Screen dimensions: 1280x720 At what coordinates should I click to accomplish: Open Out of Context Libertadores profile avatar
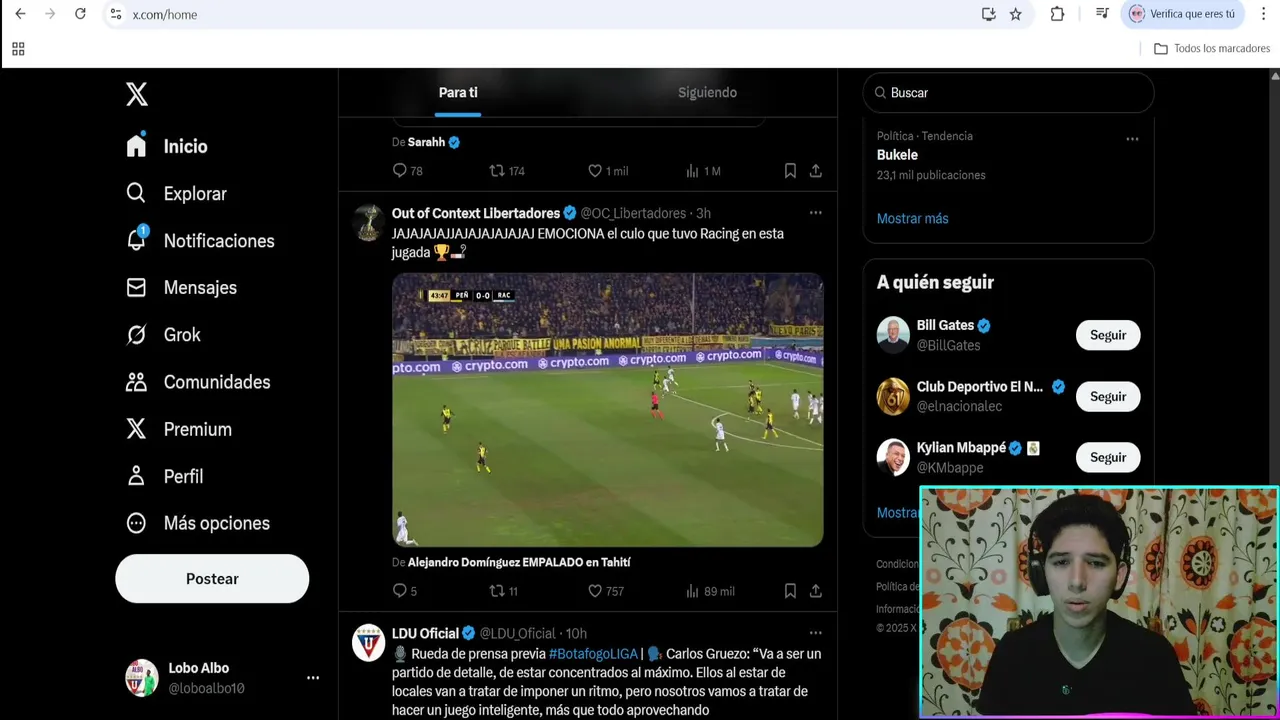(x=369, y=223)
